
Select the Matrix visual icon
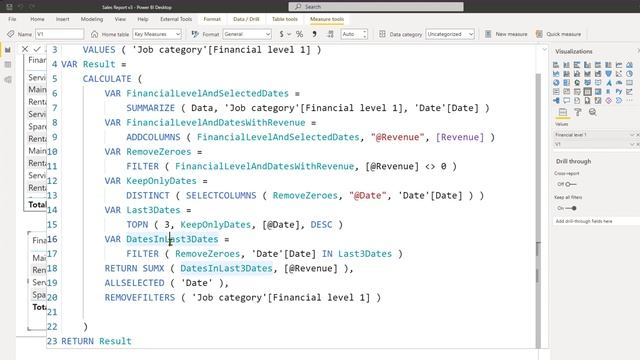[x=598, y=91]
